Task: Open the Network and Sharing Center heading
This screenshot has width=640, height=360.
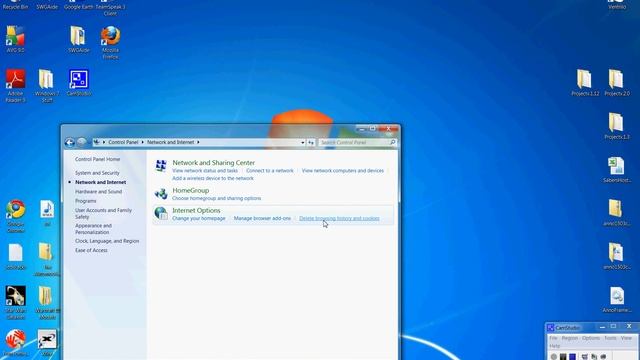Action: (x=213, y=162)
